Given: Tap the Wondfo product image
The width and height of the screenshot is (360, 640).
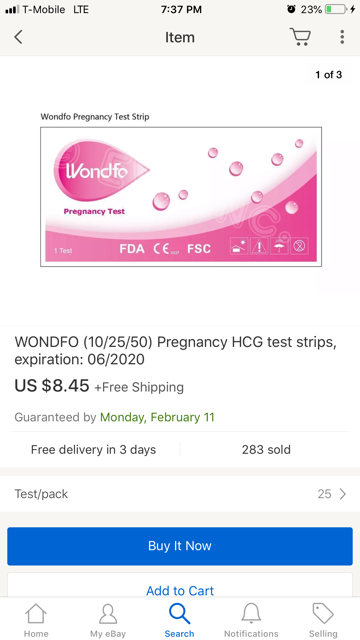Looking at the screenshot, I should [181, 197].
